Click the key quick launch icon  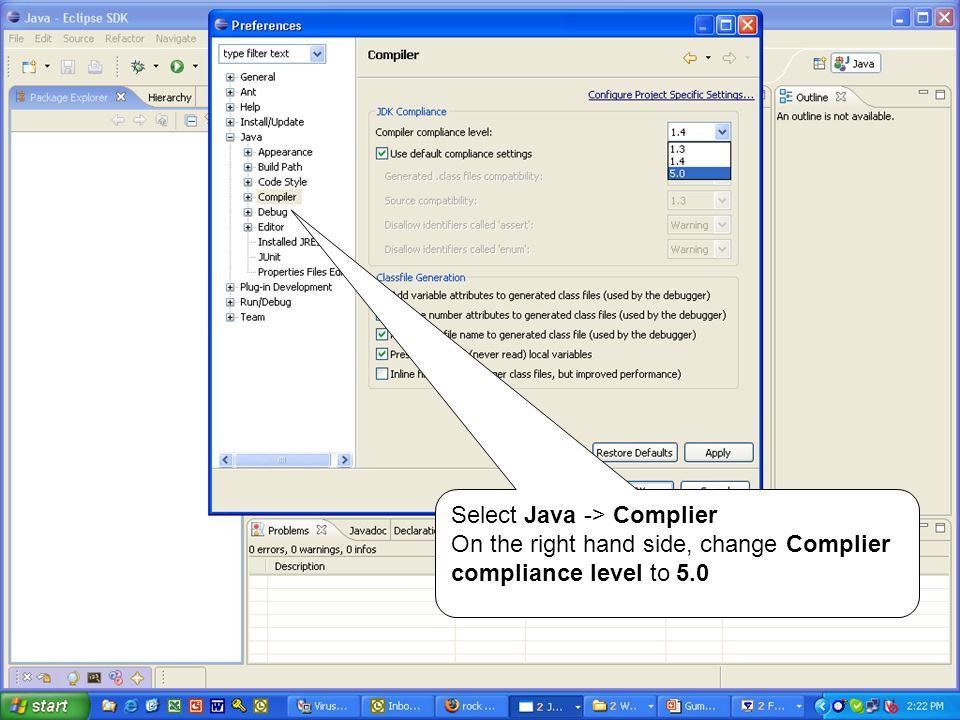pos(239,705)
